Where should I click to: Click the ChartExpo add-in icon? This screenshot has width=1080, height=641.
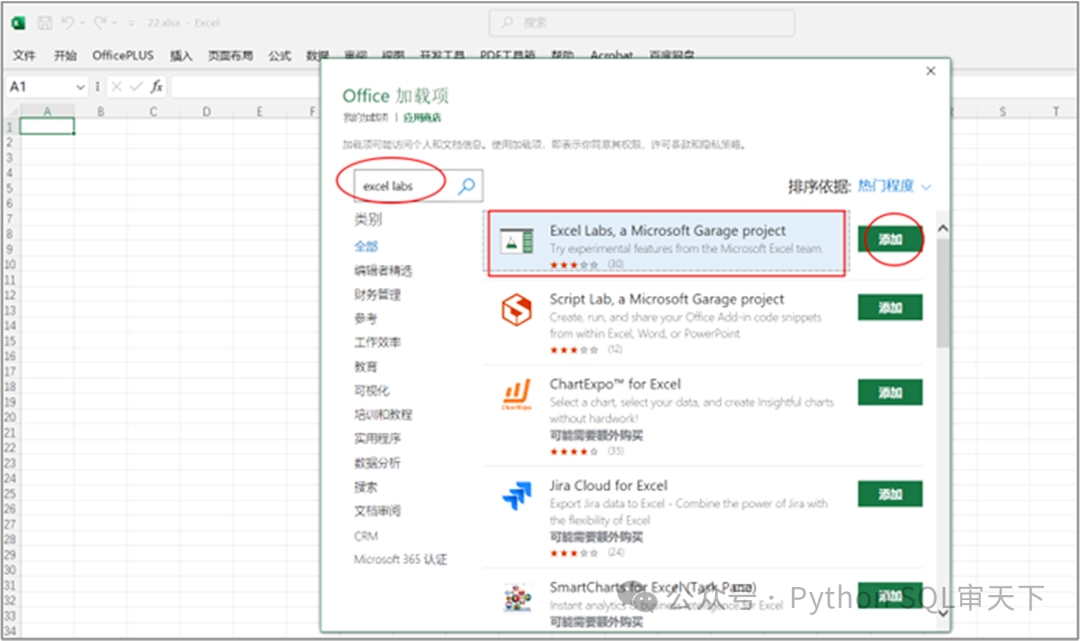pos(517,395)
